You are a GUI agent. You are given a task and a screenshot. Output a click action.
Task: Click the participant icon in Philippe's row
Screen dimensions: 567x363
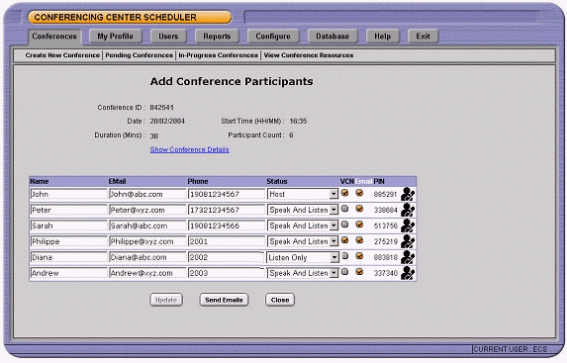(x=408, y=242)
